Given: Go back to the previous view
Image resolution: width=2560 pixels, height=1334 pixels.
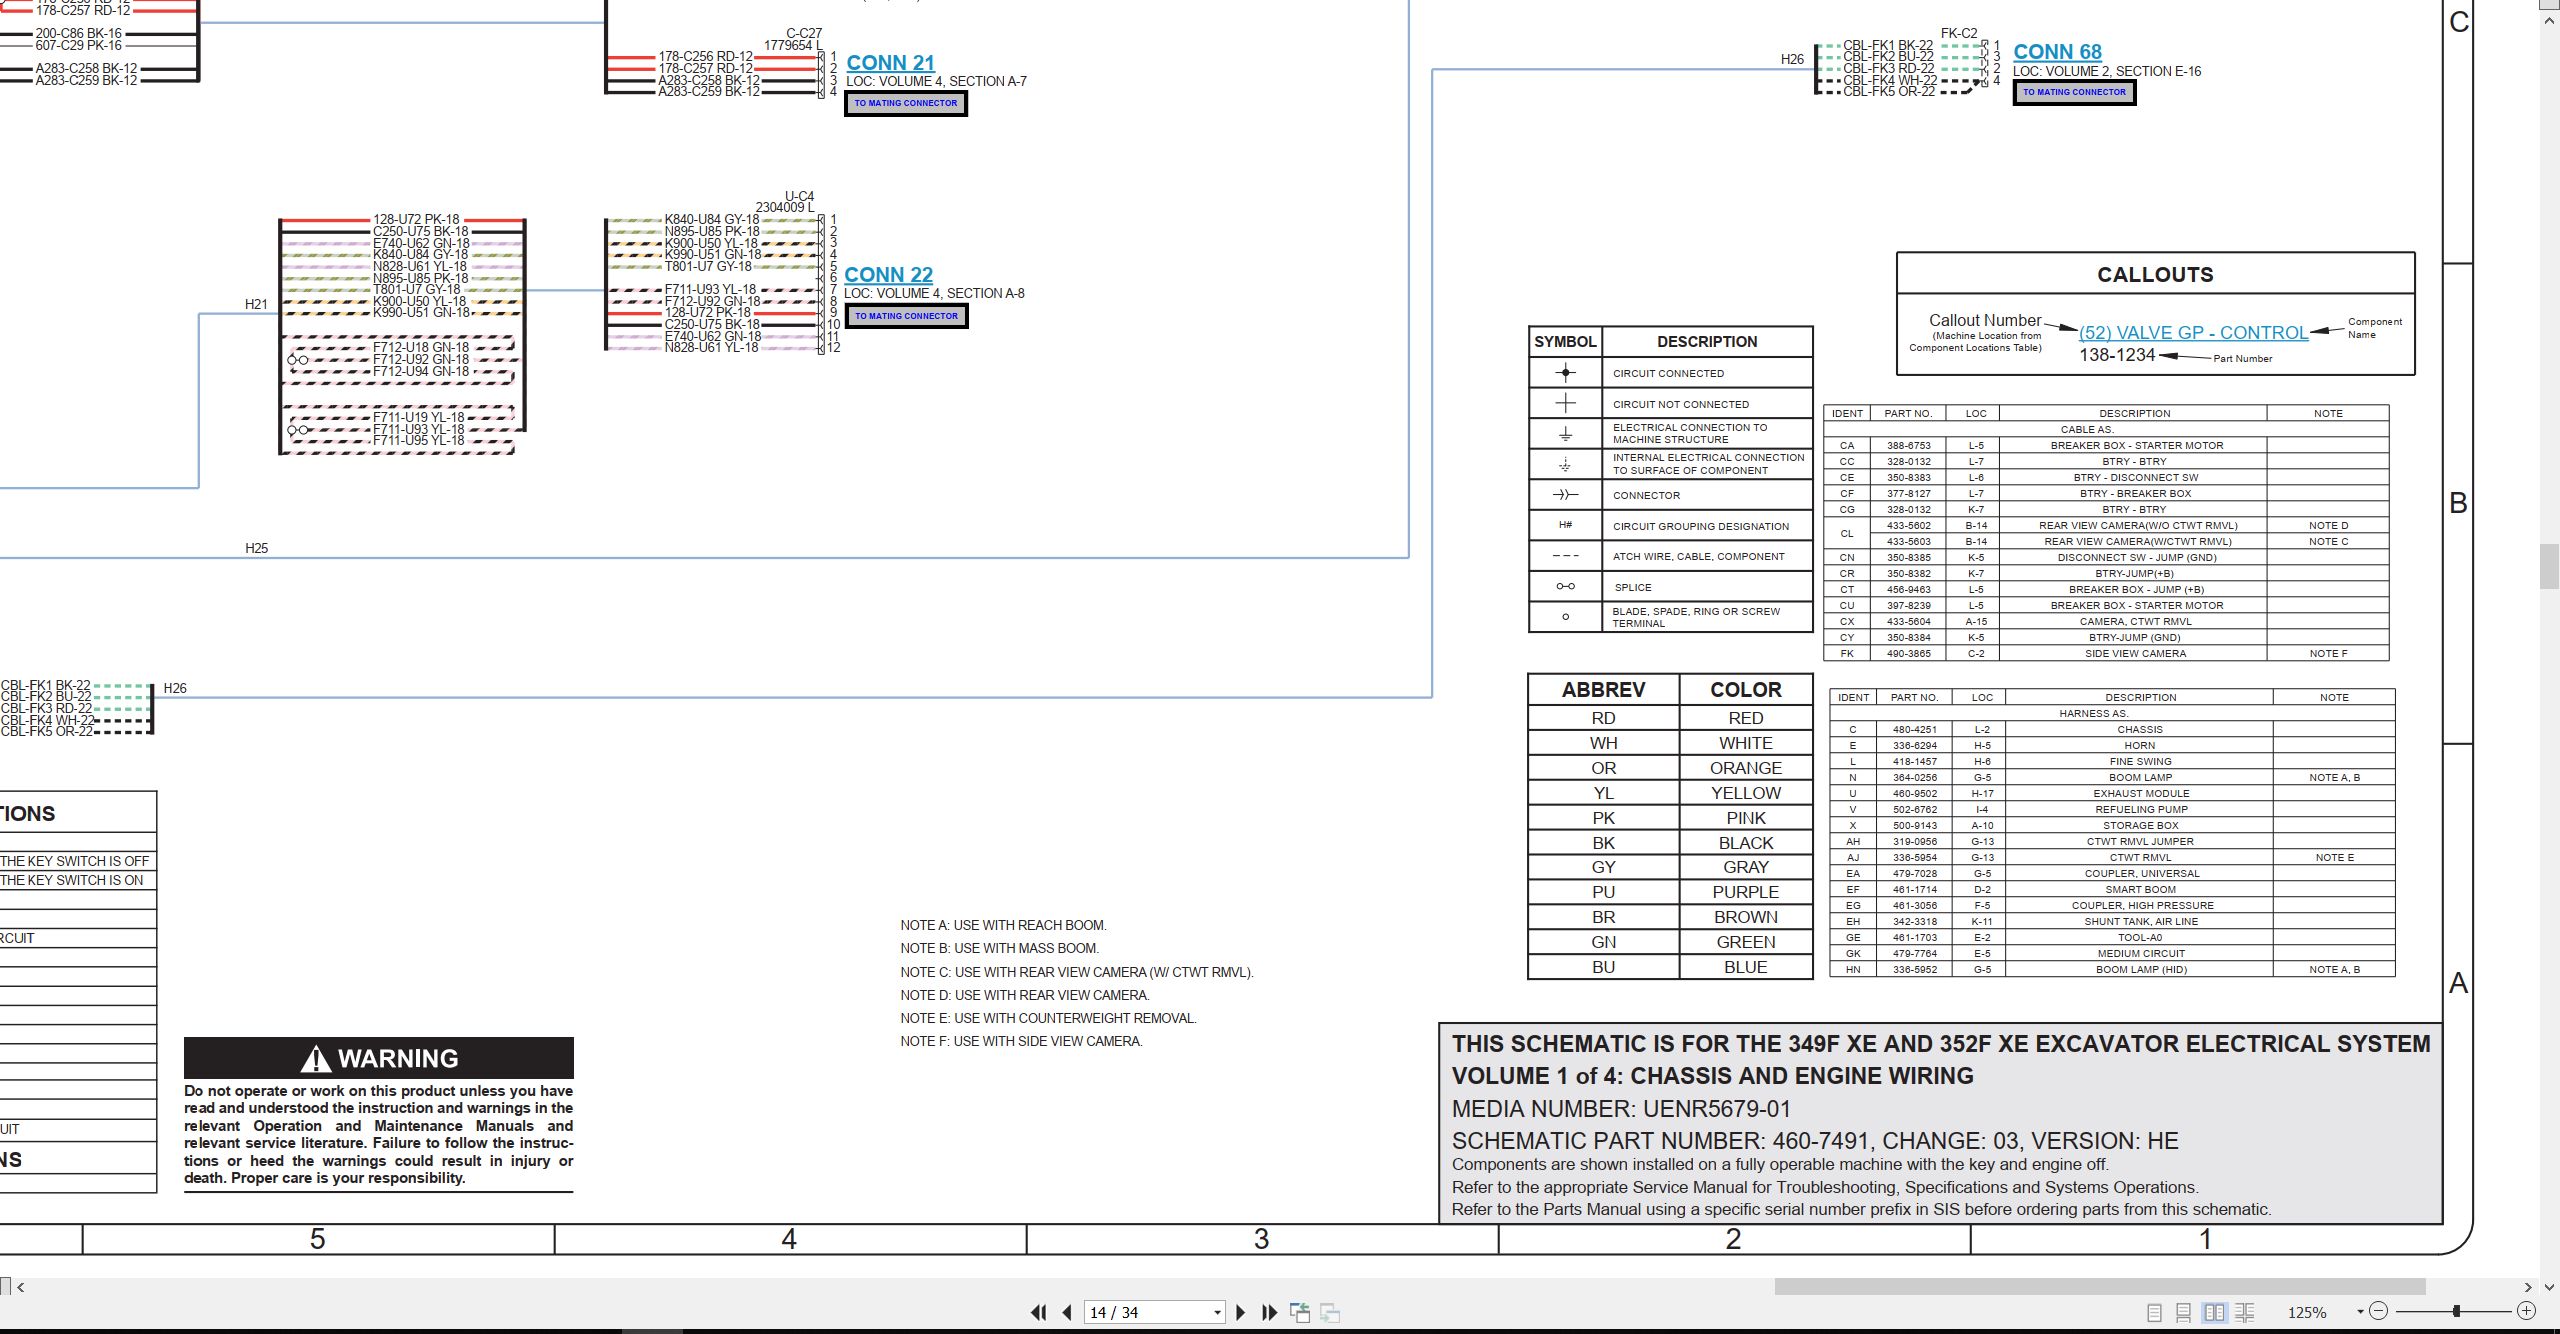Looking at the screenshot, I should coord(1300,1312).
